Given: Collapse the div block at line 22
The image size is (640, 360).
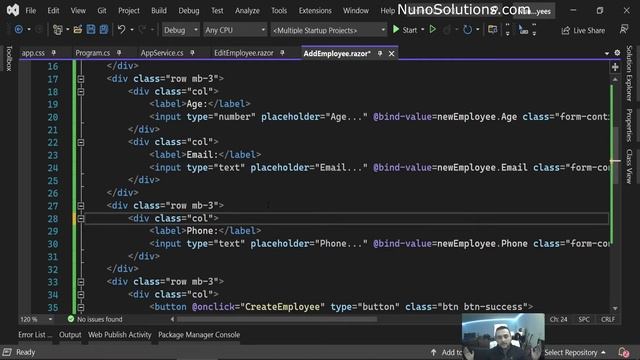Looking at the screenshot, I should click(x=81, y=142).
